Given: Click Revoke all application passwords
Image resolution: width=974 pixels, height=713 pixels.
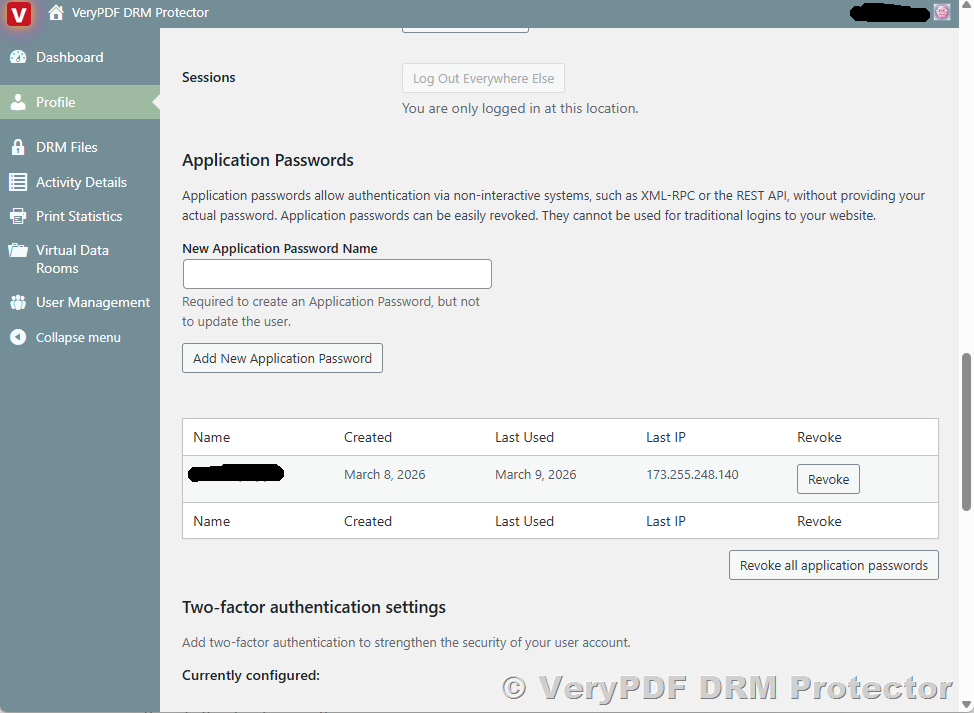Looking at the screenshot, I should pyautogui.click(x=834, y=565).
